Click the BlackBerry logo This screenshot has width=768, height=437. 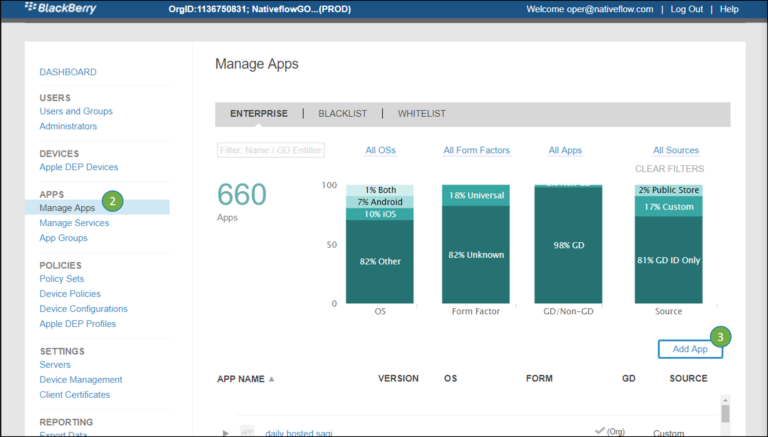pyautogui.click(x=60, y=8)
